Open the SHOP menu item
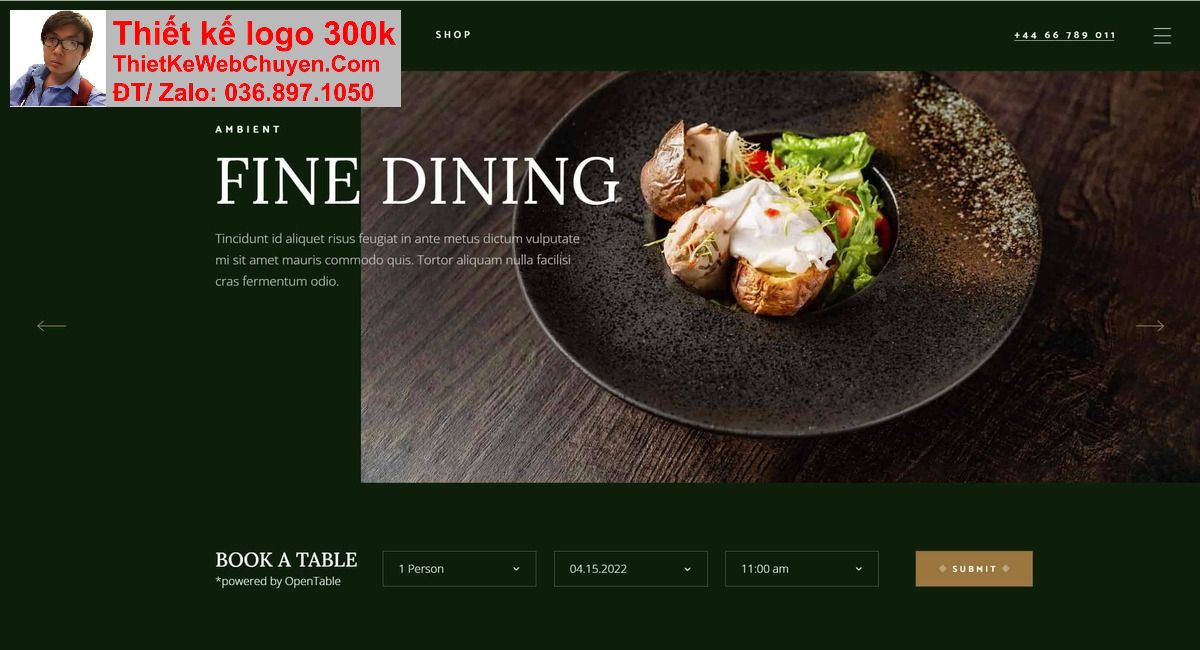Screen dimensions: 1200x650 (453, 35)
